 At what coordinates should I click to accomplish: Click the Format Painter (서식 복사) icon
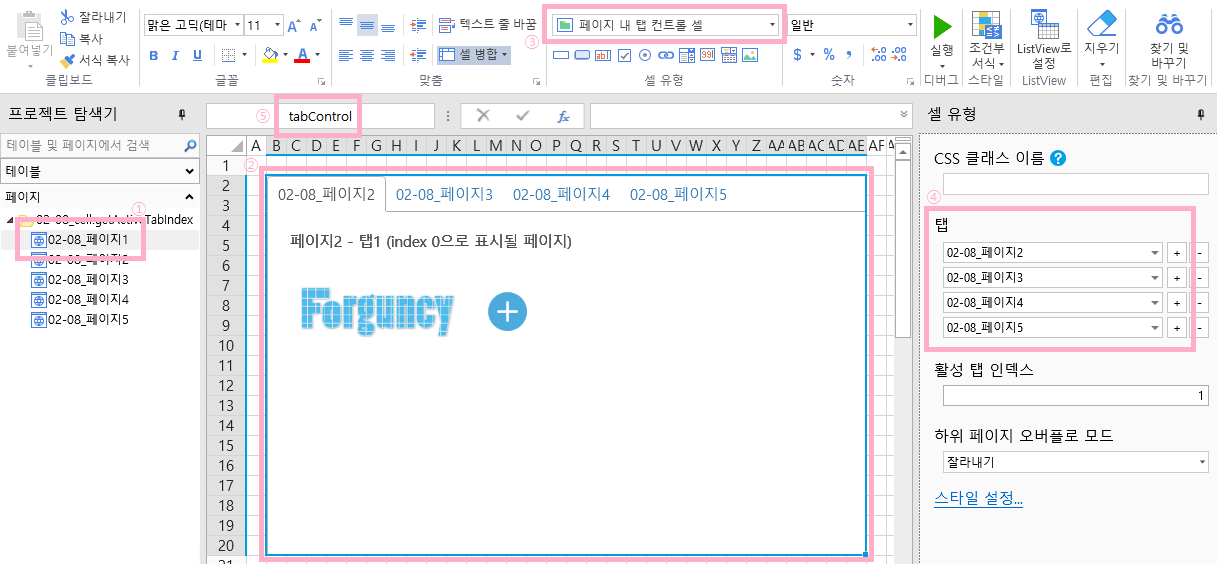point(68,60)
